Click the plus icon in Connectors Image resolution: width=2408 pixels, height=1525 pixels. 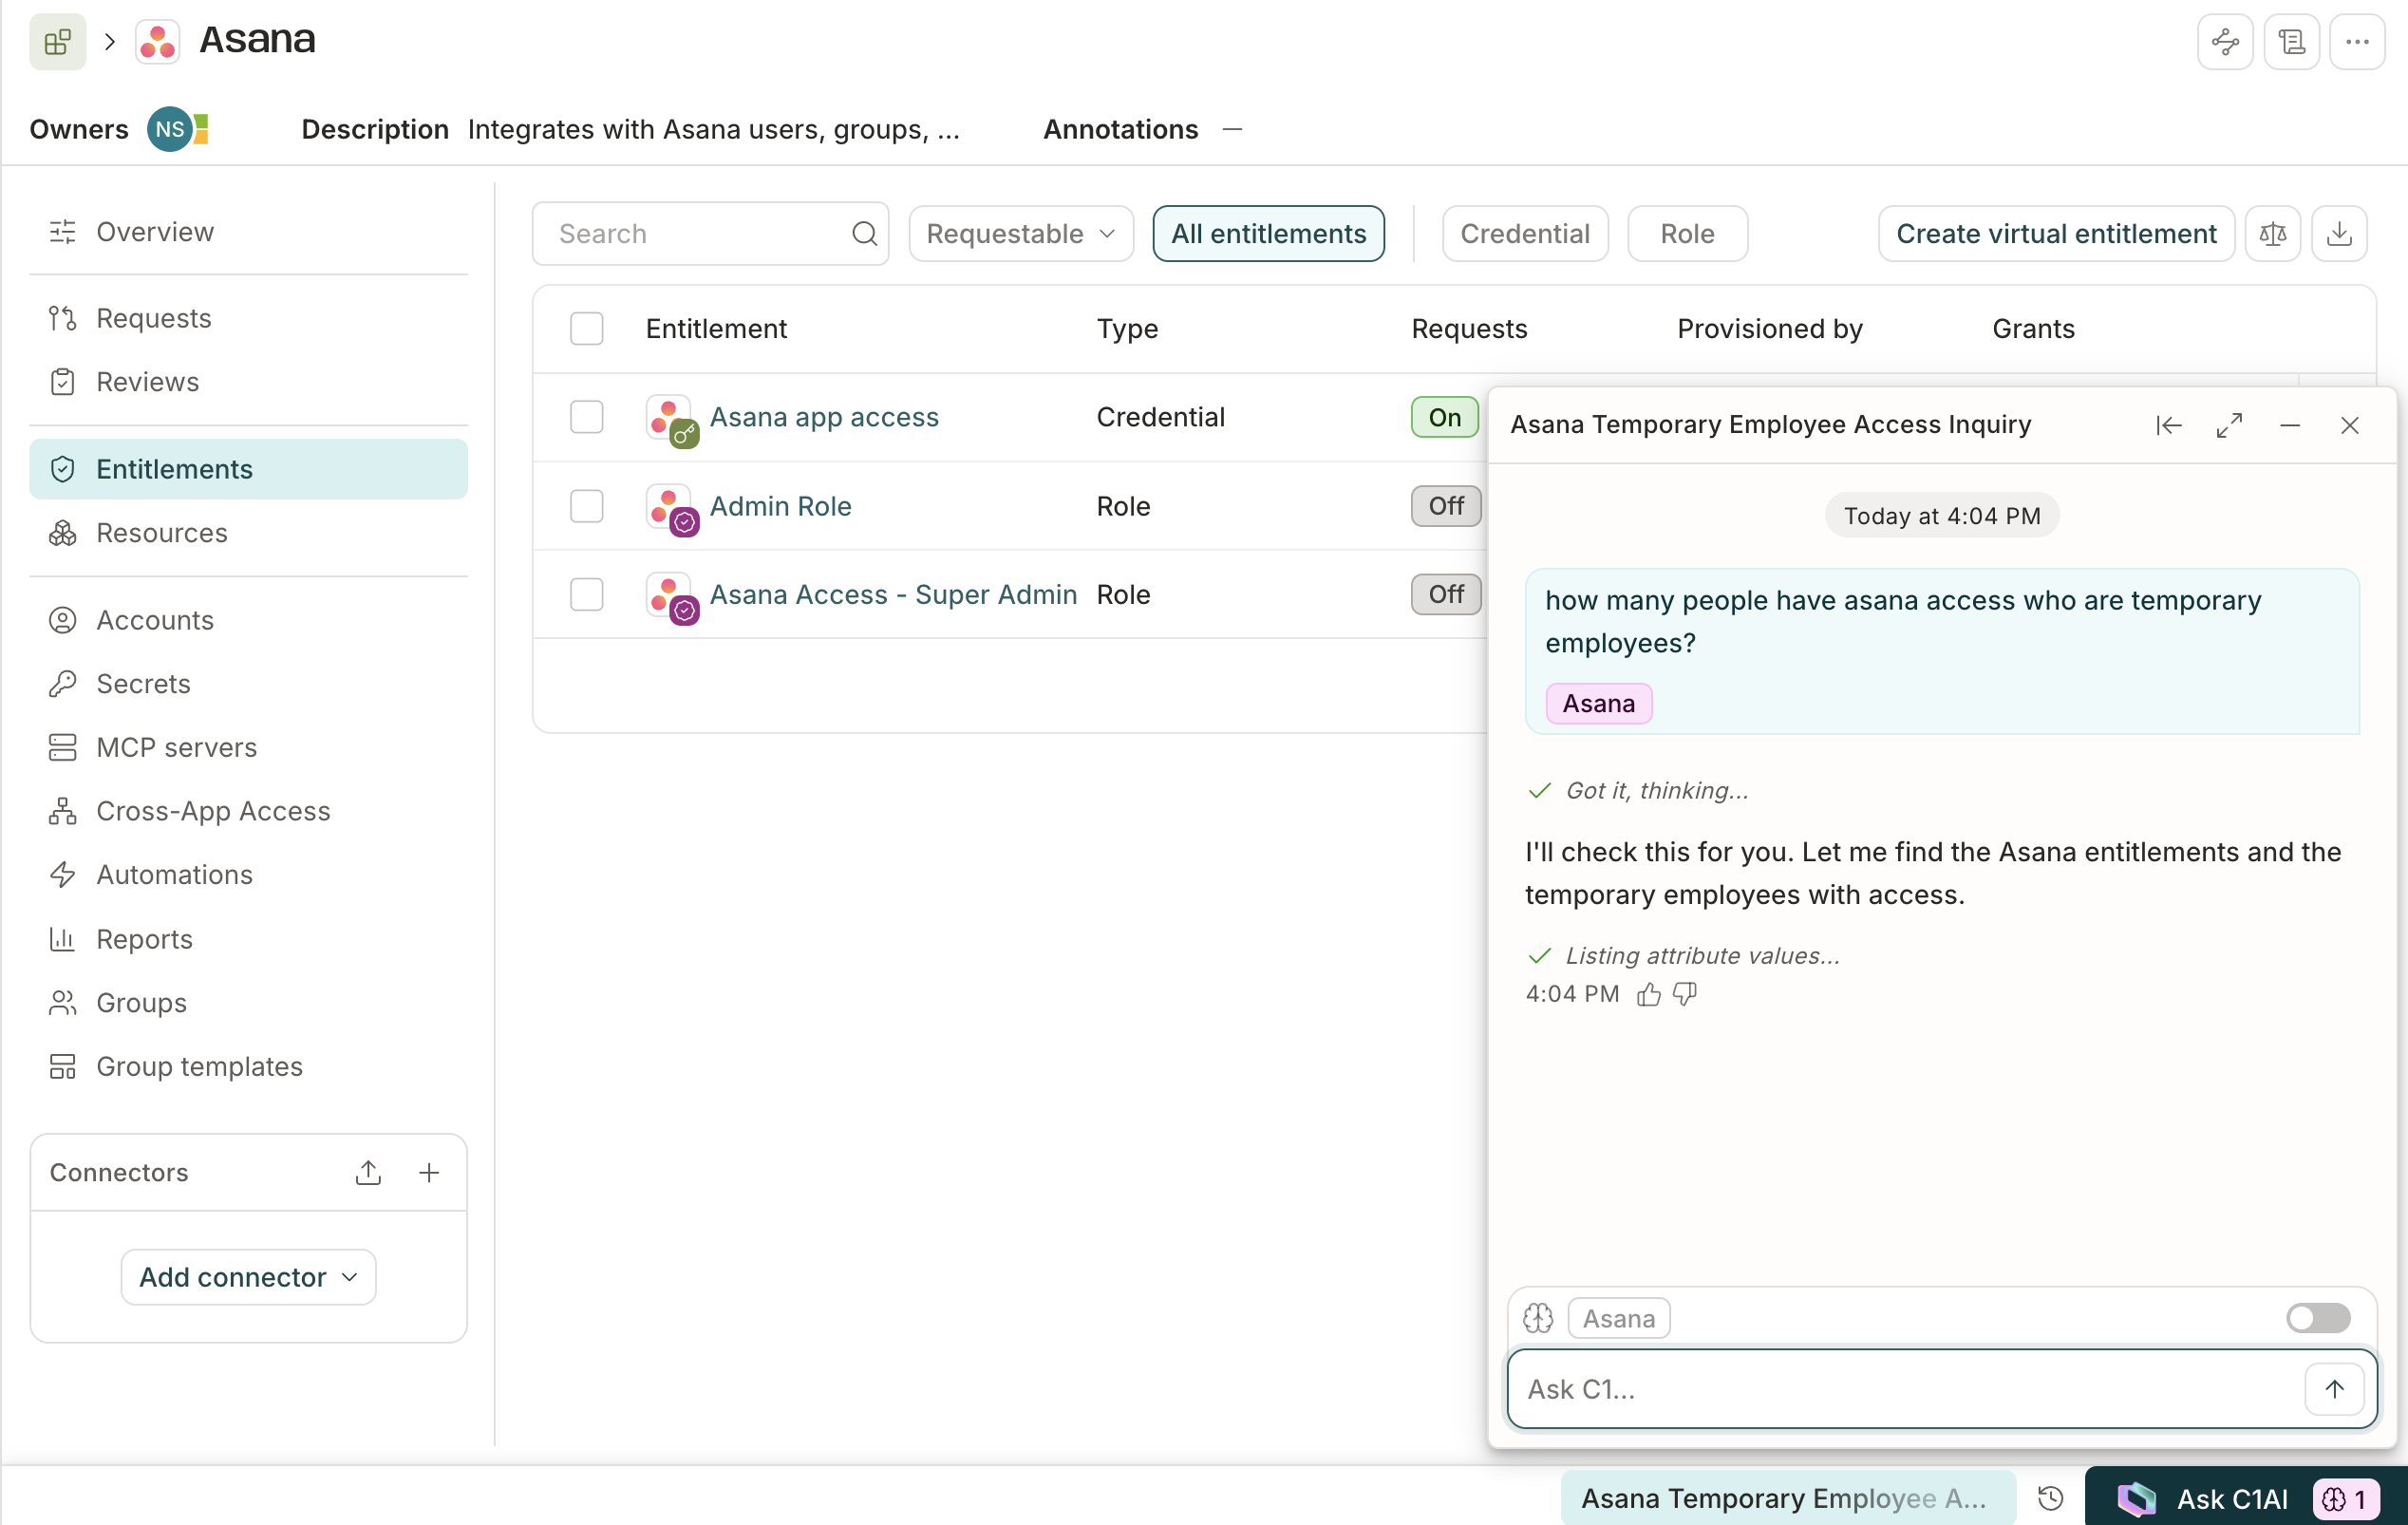(x=429, y=1173)
